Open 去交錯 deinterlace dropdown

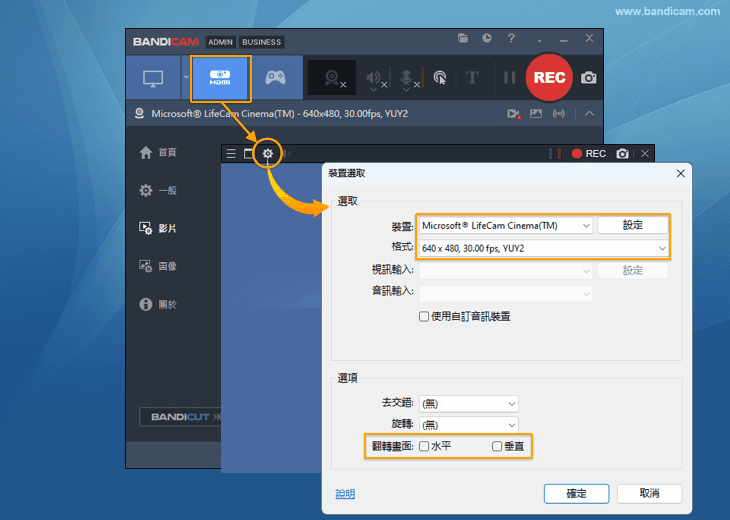click(468, 404)
